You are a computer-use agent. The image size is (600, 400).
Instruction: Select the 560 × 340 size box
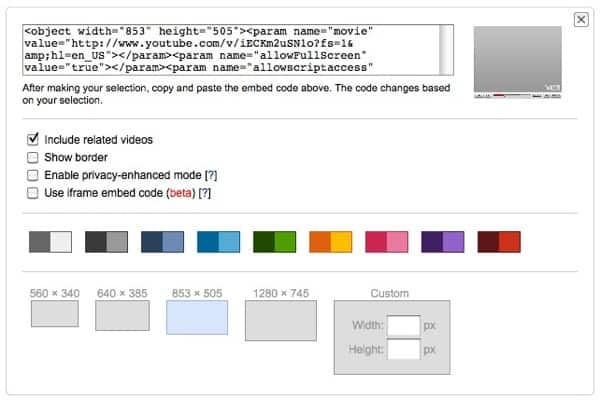54,314
